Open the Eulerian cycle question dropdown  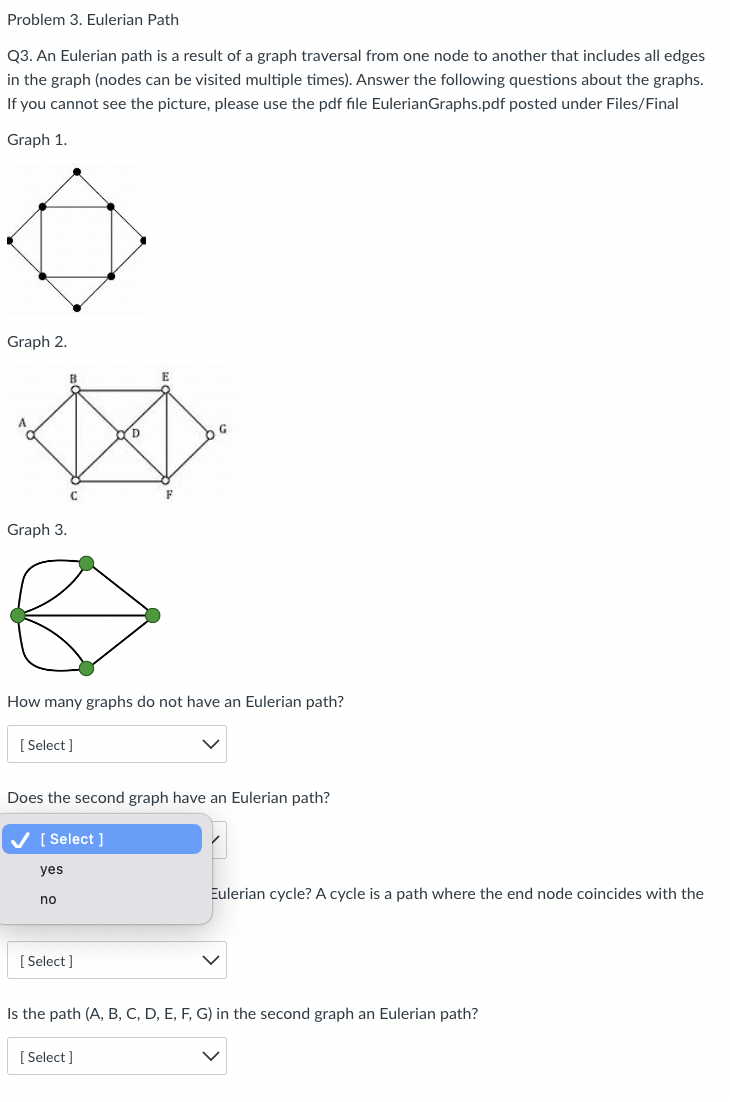click(117, 960)
